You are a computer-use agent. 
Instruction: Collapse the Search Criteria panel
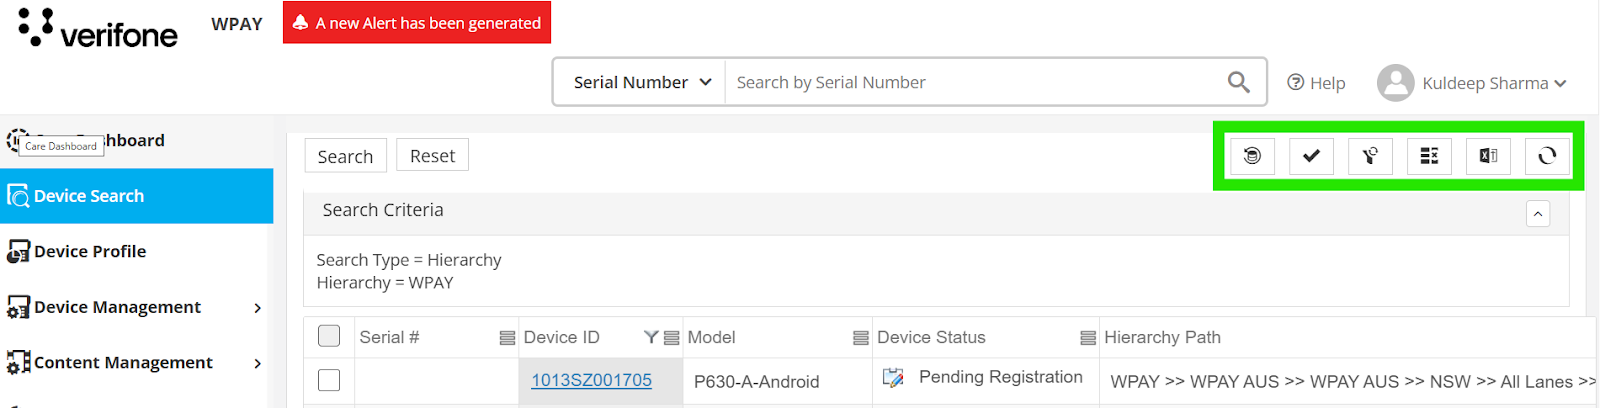(1538, 213)
